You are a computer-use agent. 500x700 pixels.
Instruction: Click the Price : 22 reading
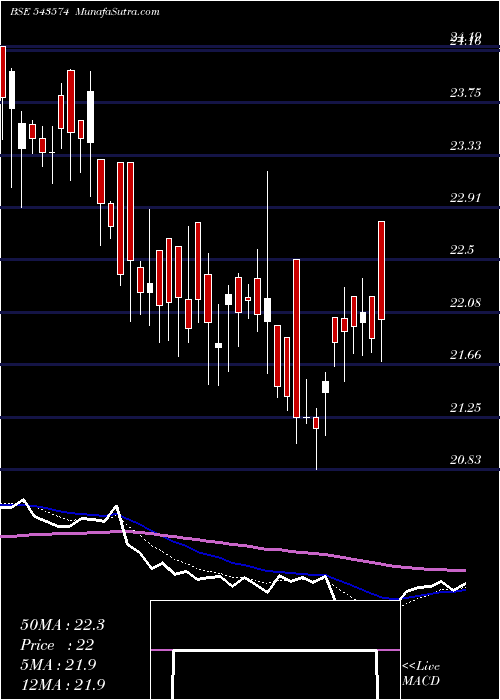pos(57,645)
